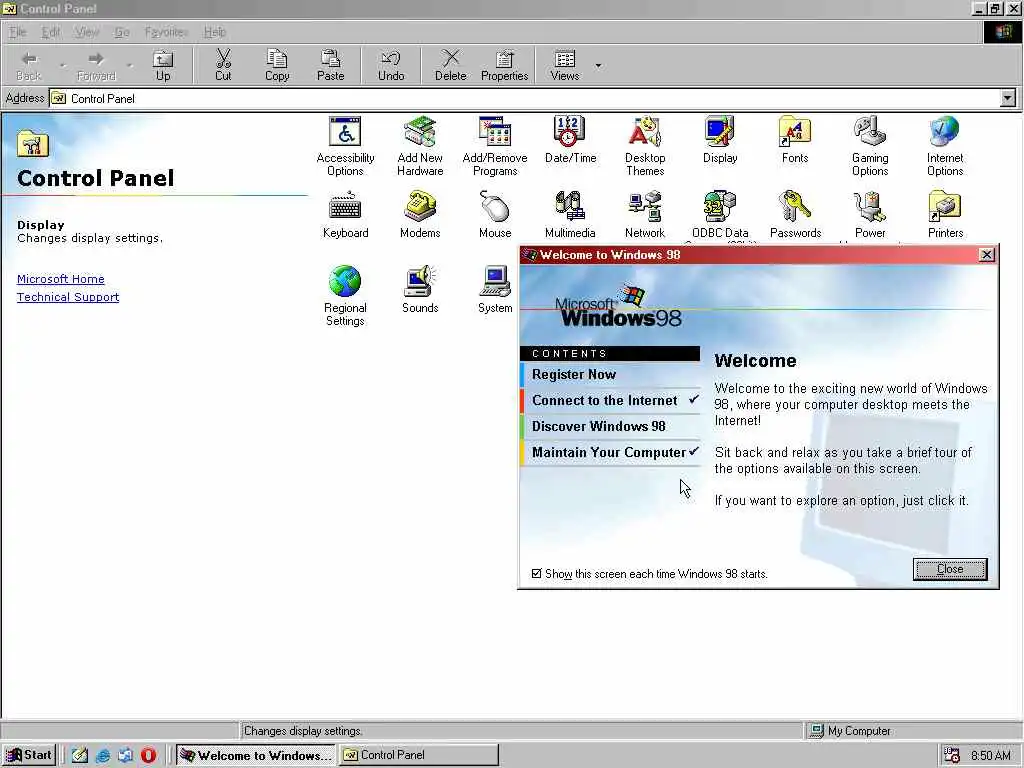This screenshot has height=768, width=1024.
Task: Open the Multimedia icon
Action: click(x=570, y=215)
